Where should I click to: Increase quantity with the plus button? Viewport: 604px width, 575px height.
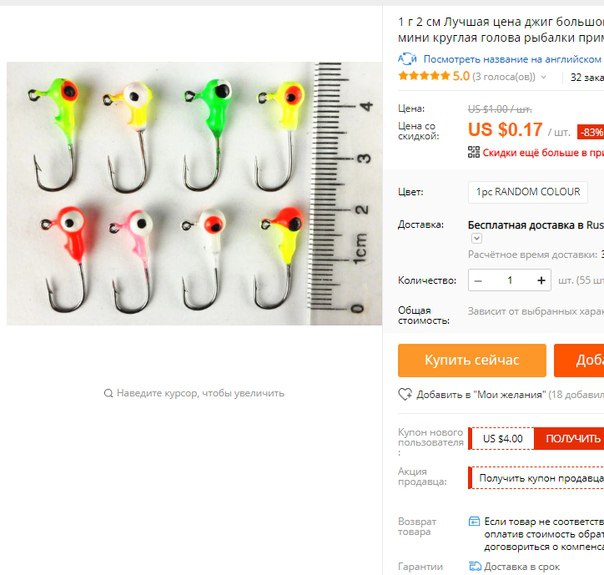coord(541,280)
